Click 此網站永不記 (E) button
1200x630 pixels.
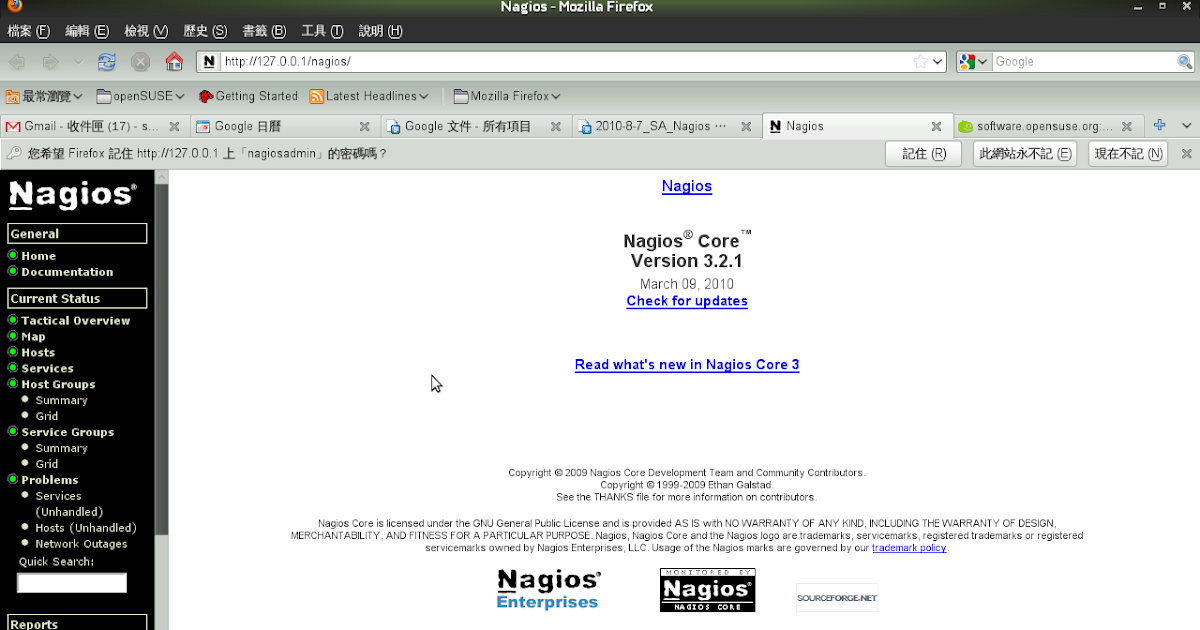[x=1025, y=154]
